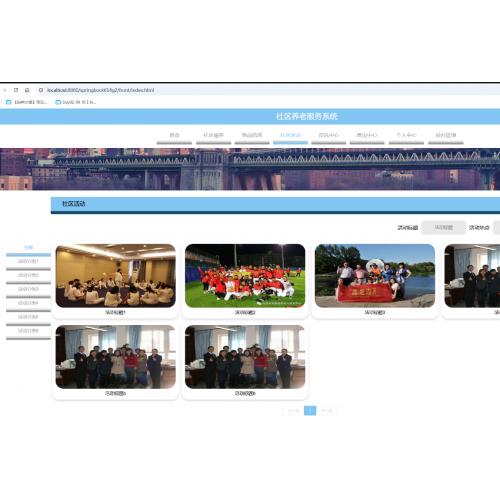Click the site info icon in address bar

41,90
